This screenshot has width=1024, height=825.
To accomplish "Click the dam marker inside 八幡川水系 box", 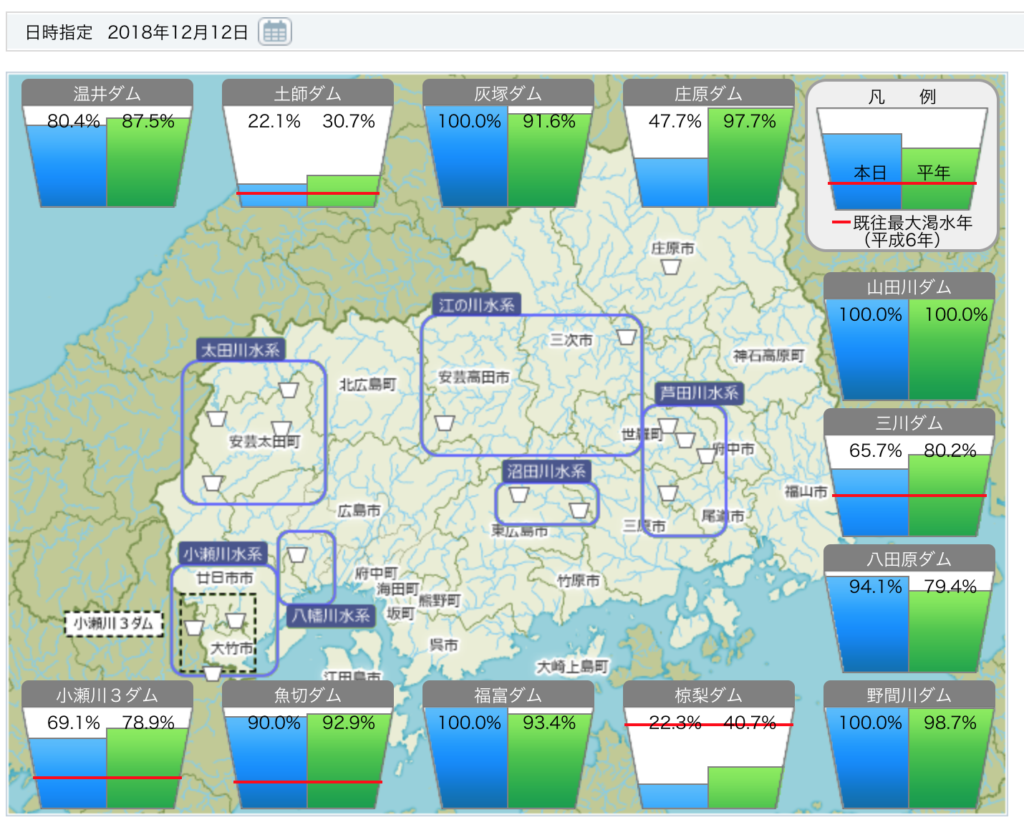I will pos(297,553).
